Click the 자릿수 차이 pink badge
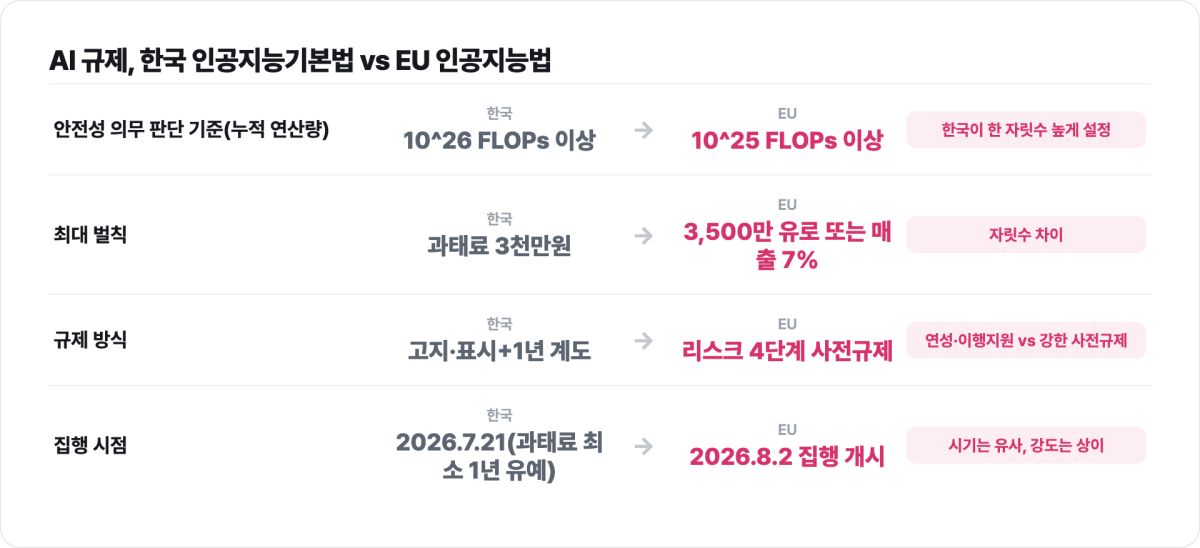Image resolution: width=1200 pixels, height=548 pixels. [1026, 235]
